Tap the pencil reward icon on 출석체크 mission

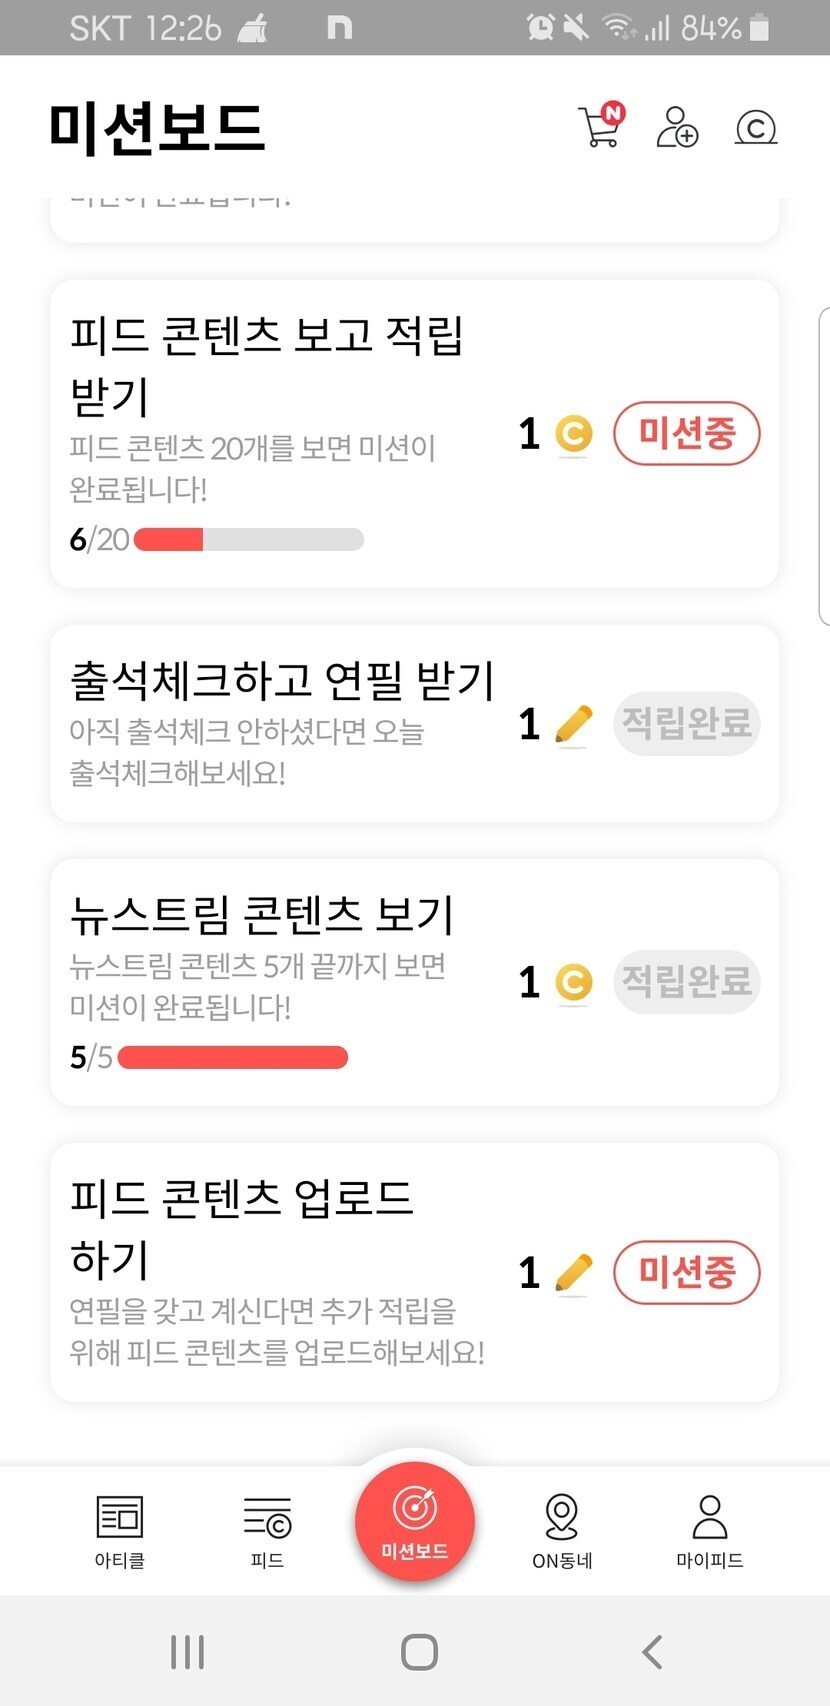pyautogui.click(x=573, y=724)
